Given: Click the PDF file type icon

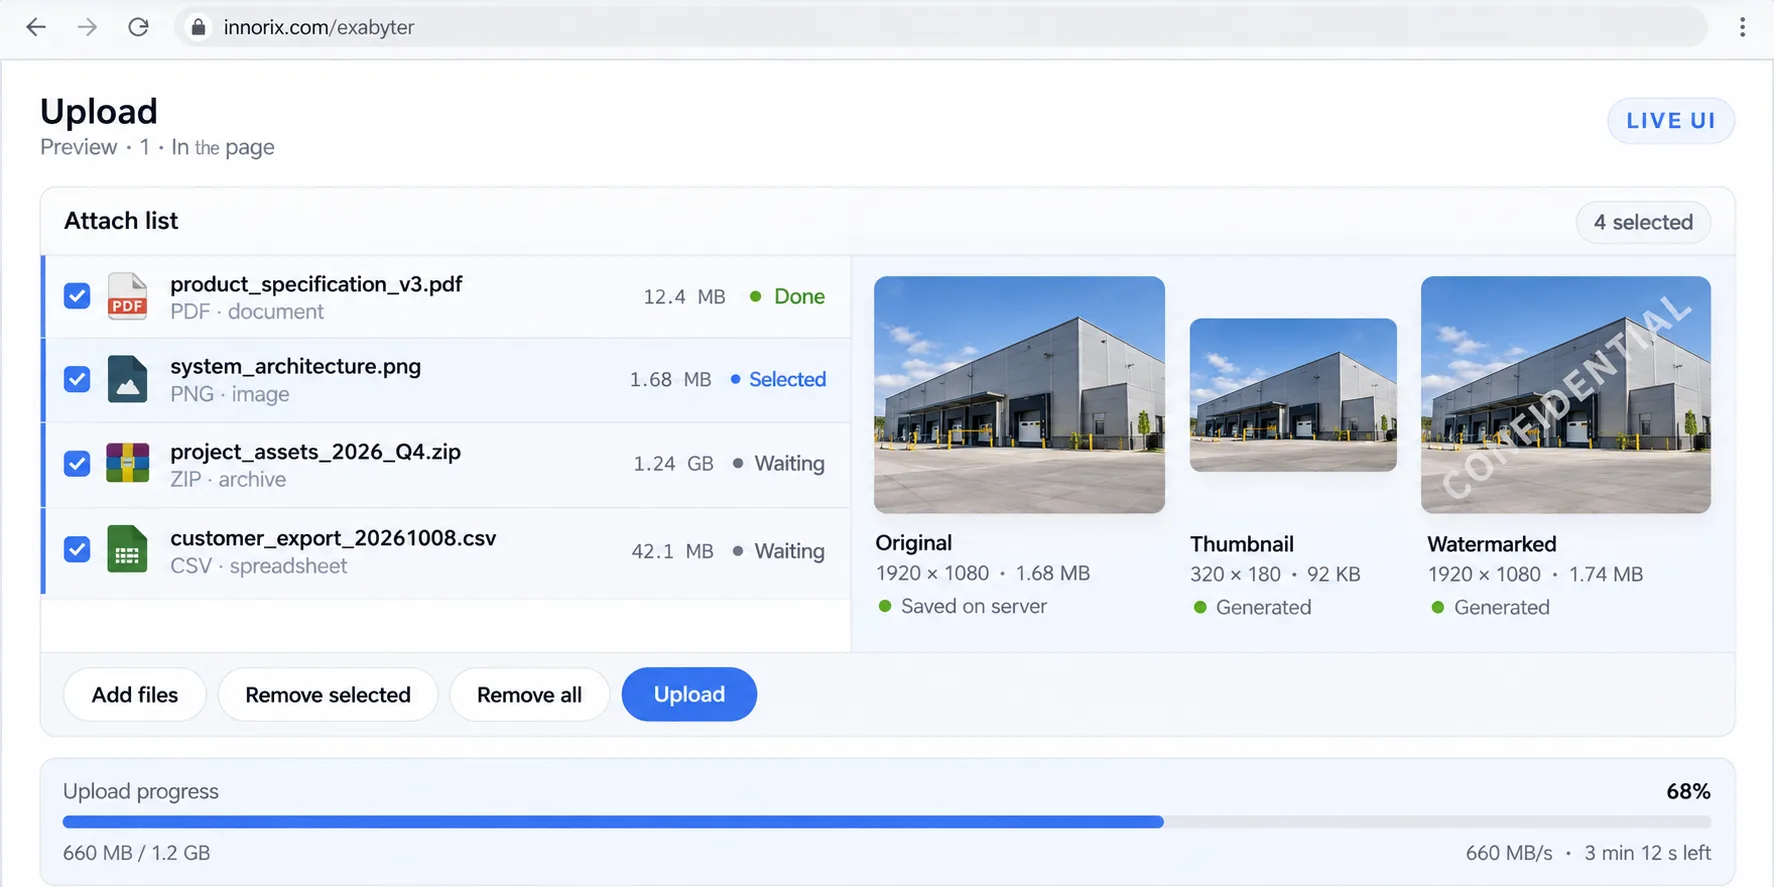Looking at the screenshot, I should point(127,296).
